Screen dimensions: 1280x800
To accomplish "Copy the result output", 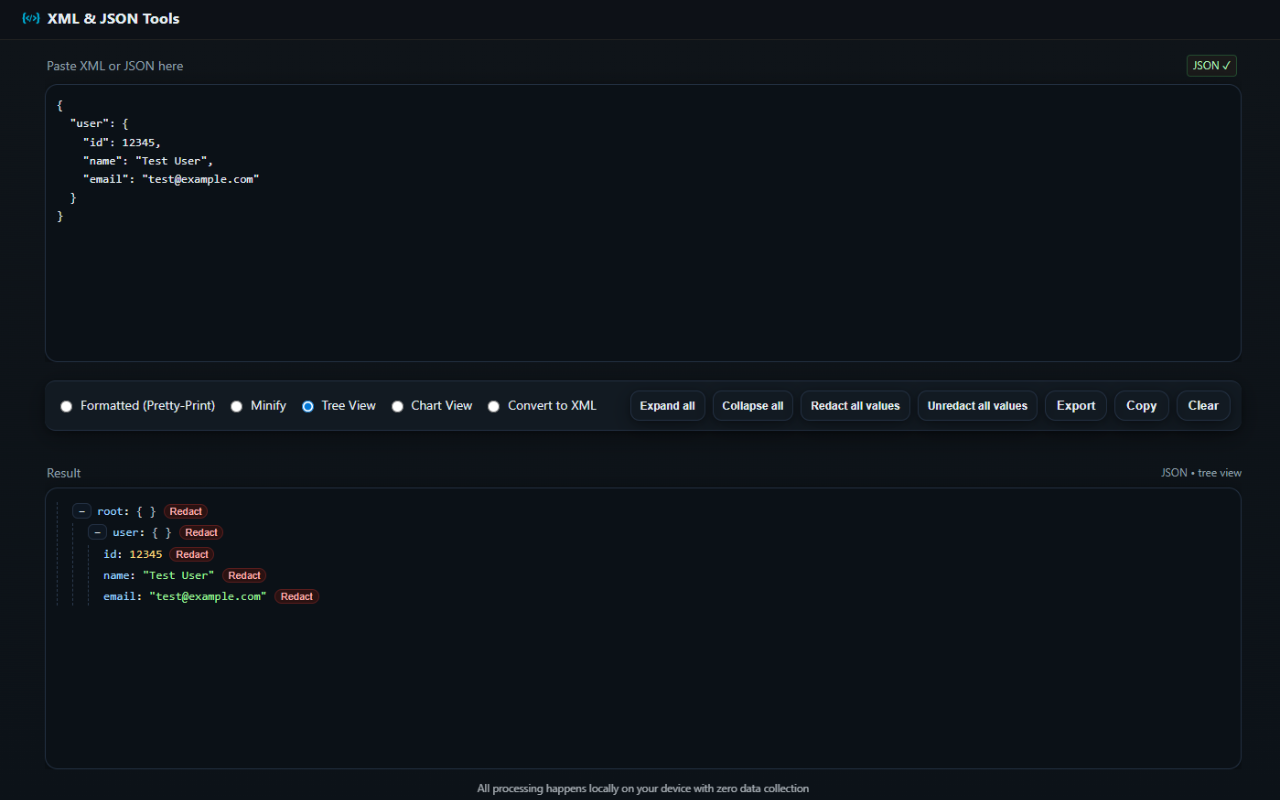I will point(1141,406).
